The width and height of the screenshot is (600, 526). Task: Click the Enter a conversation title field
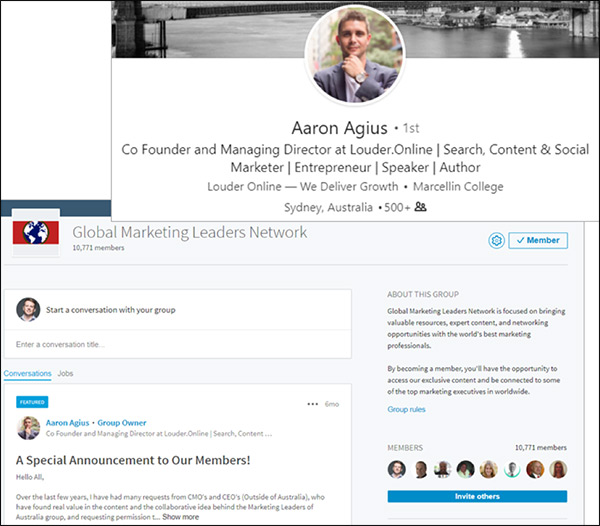tap(178, 344)
